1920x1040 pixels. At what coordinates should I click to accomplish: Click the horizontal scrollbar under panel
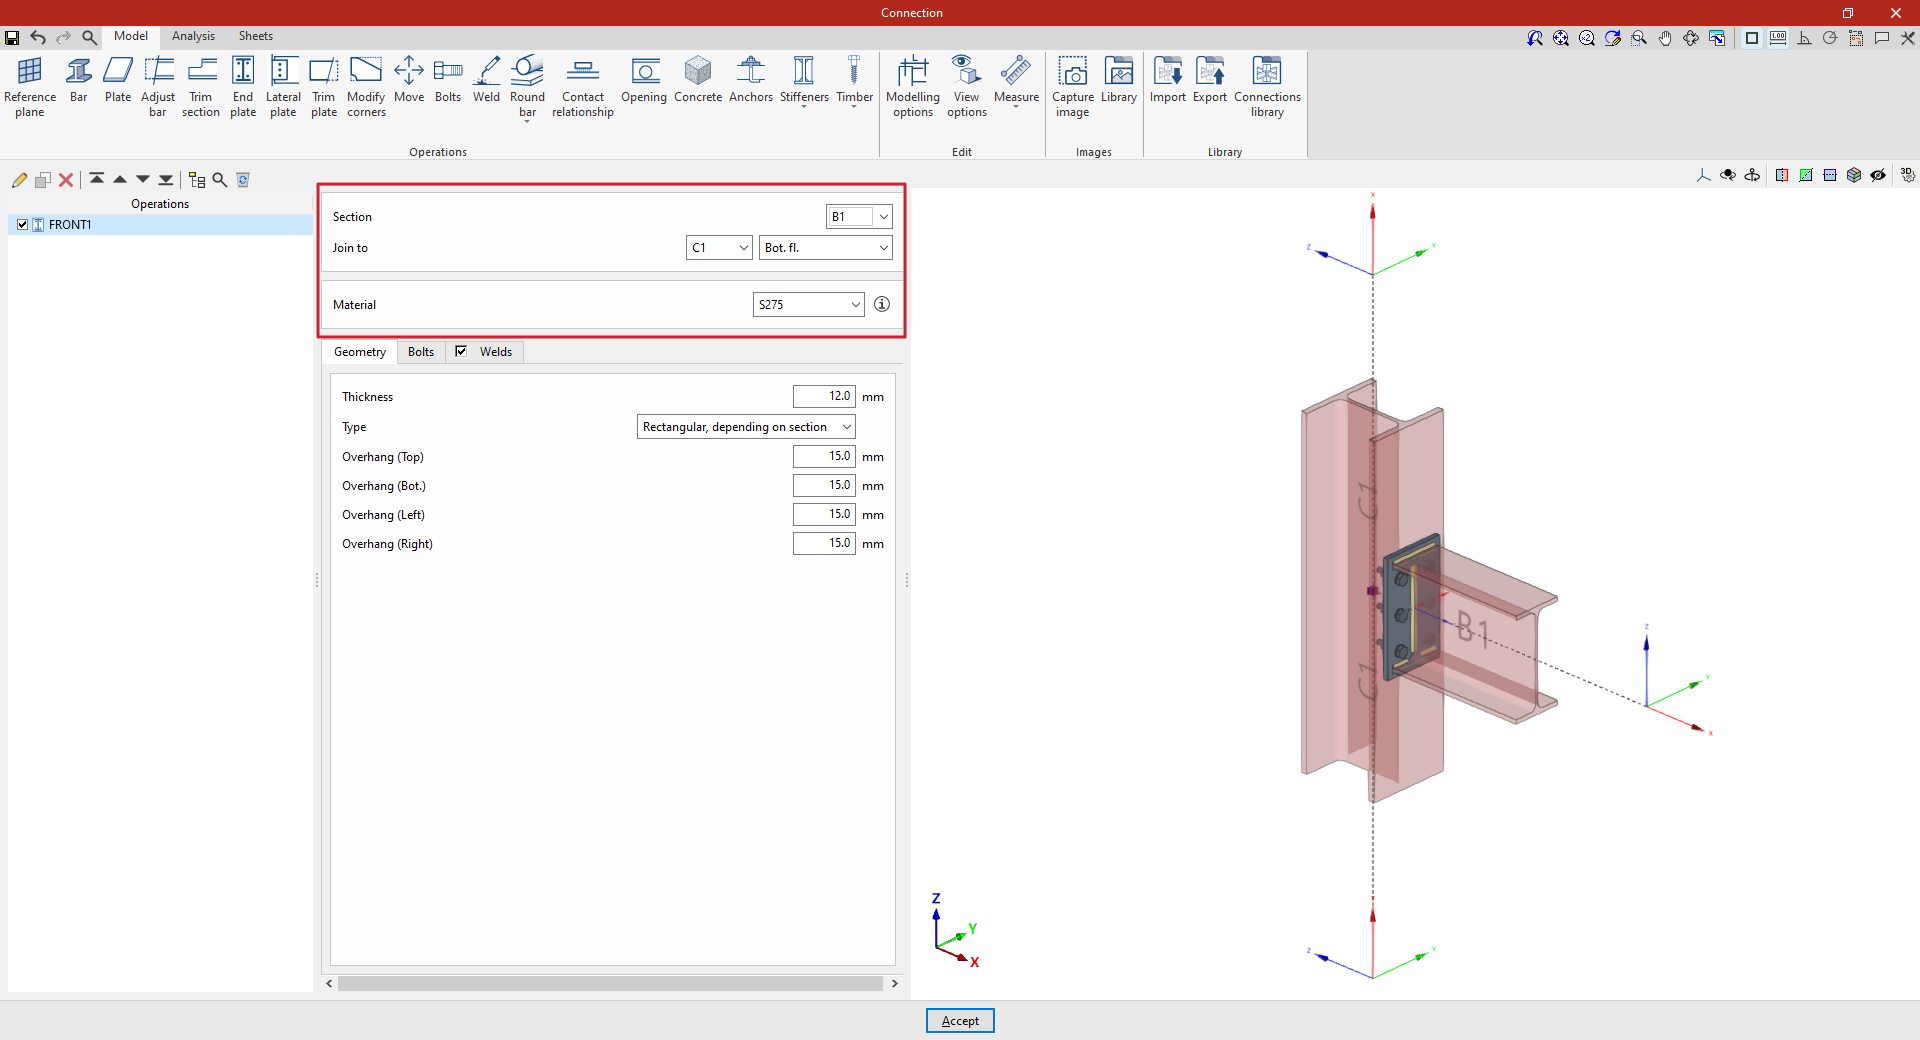click(x=611, y=984)
